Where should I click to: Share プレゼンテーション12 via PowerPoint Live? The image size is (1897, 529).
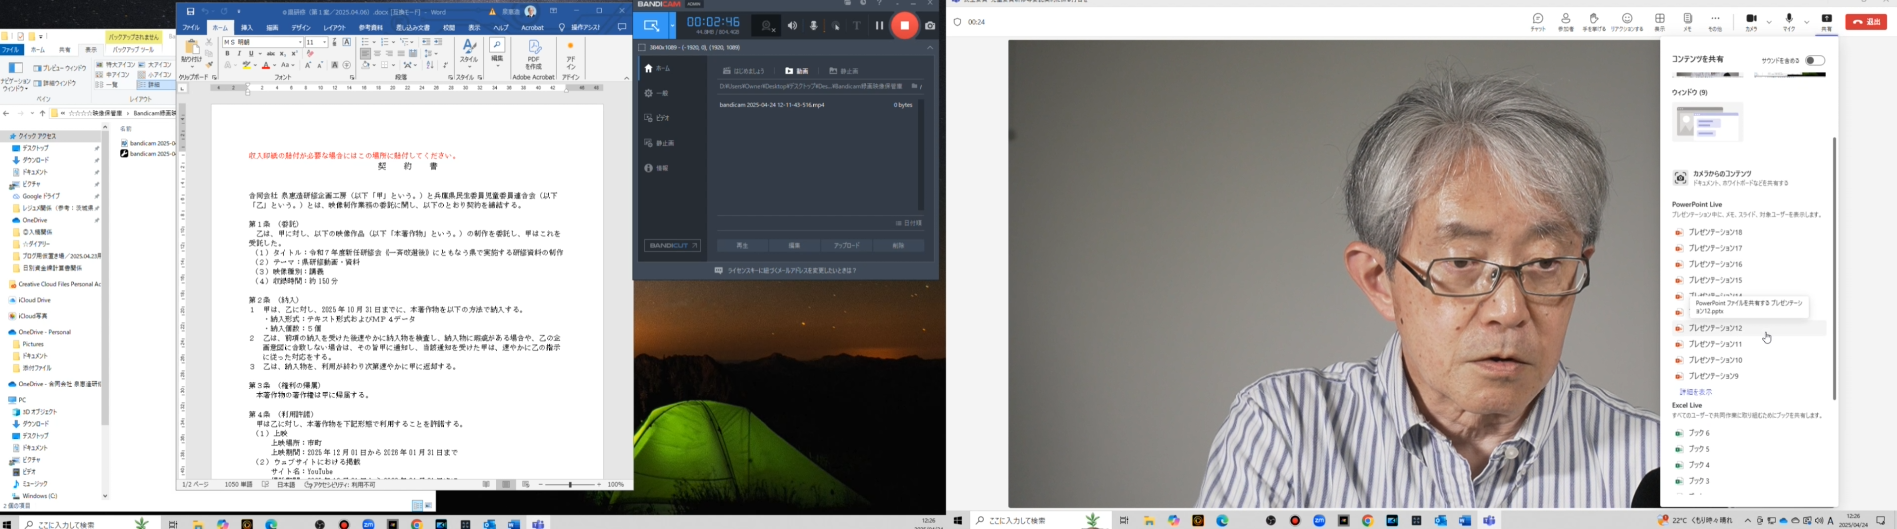point(1750,328)
